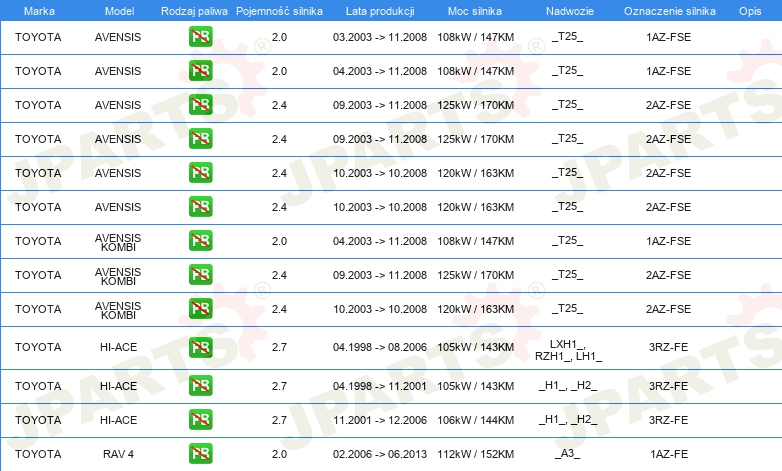782x471 pixels.
Task: Click 10.2003 -> 10.2008 in the Avensis Kombi row
Action: point(380,309)
